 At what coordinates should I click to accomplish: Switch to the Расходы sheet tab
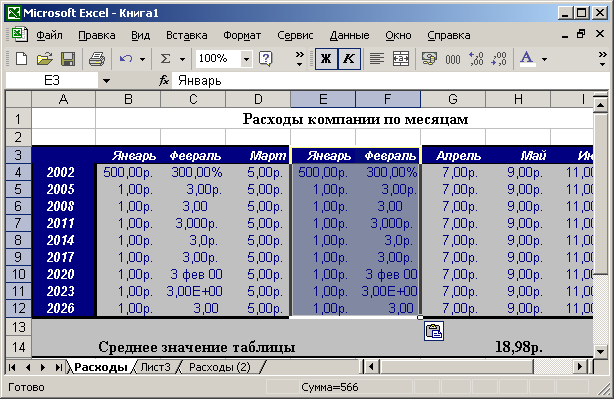[x=101, y=367]
